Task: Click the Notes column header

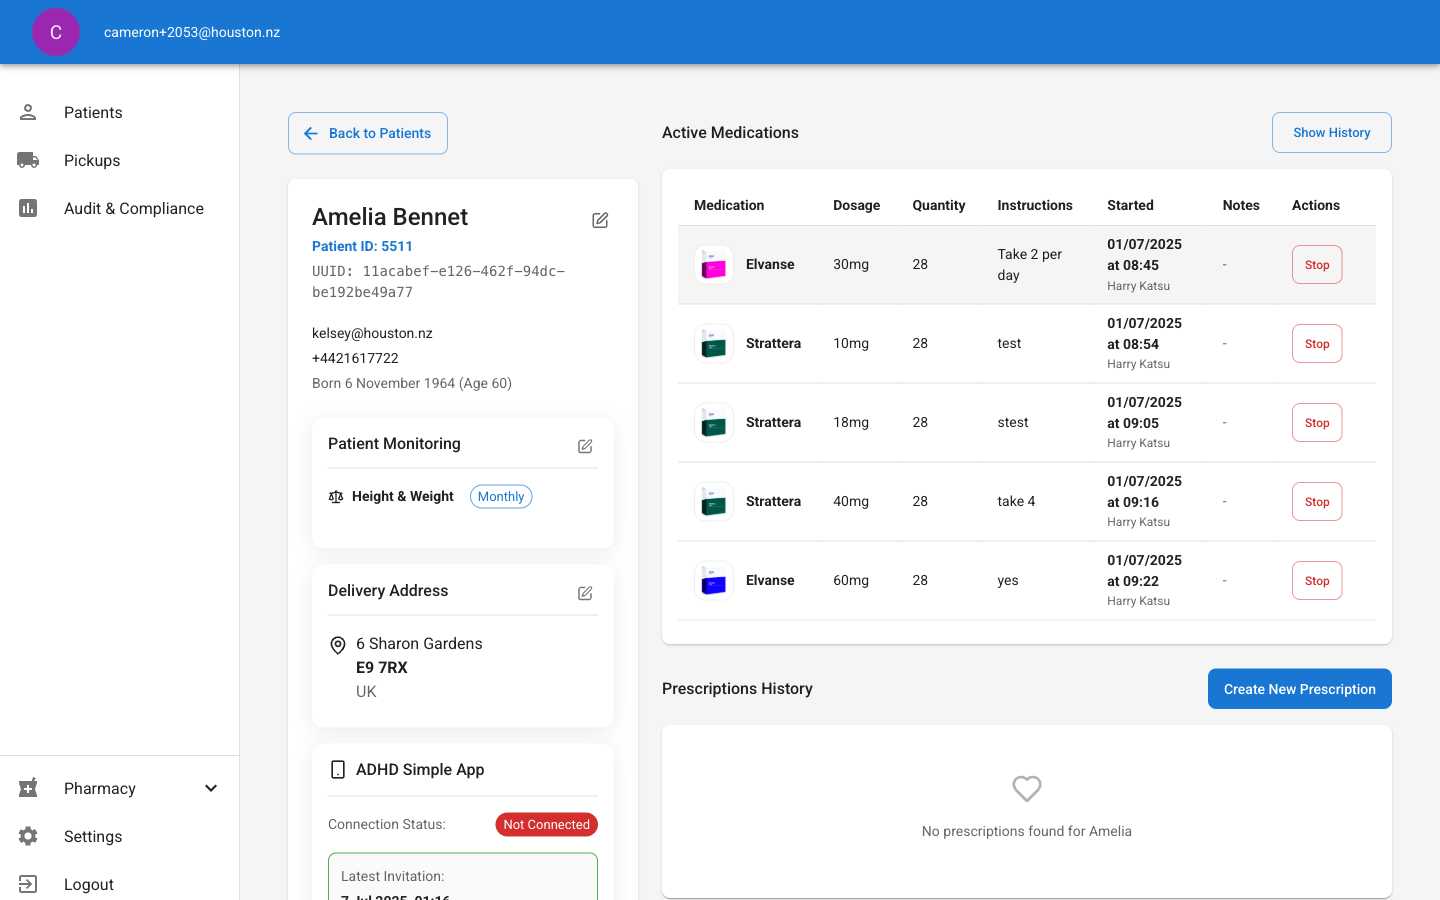Action: pos(1241,205)
